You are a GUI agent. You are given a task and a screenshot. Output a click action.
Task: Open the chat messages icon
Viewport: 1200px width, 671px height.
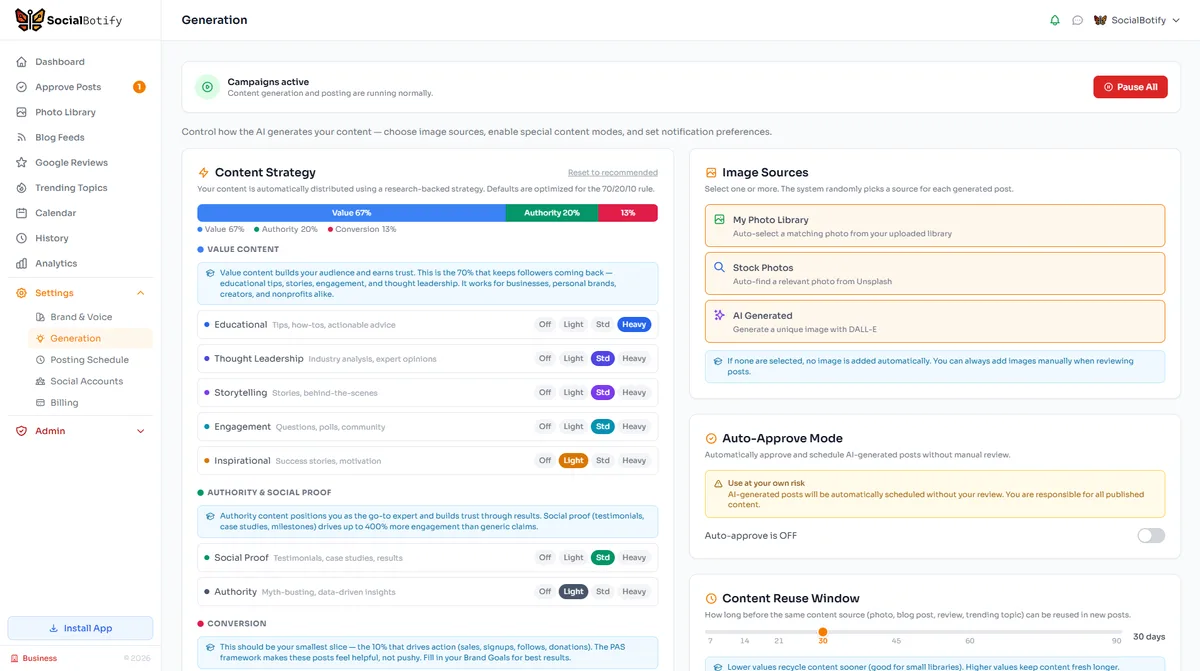click(1079, 19)
